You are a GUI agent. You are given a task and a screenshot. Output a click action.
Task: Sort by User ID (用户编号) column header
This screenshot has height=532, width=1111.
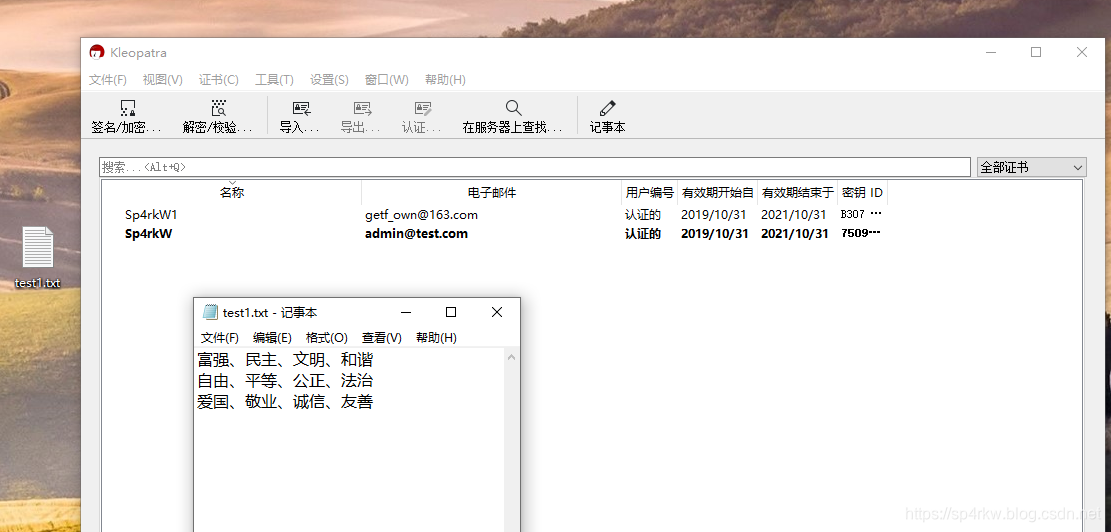tap(649, 193)
